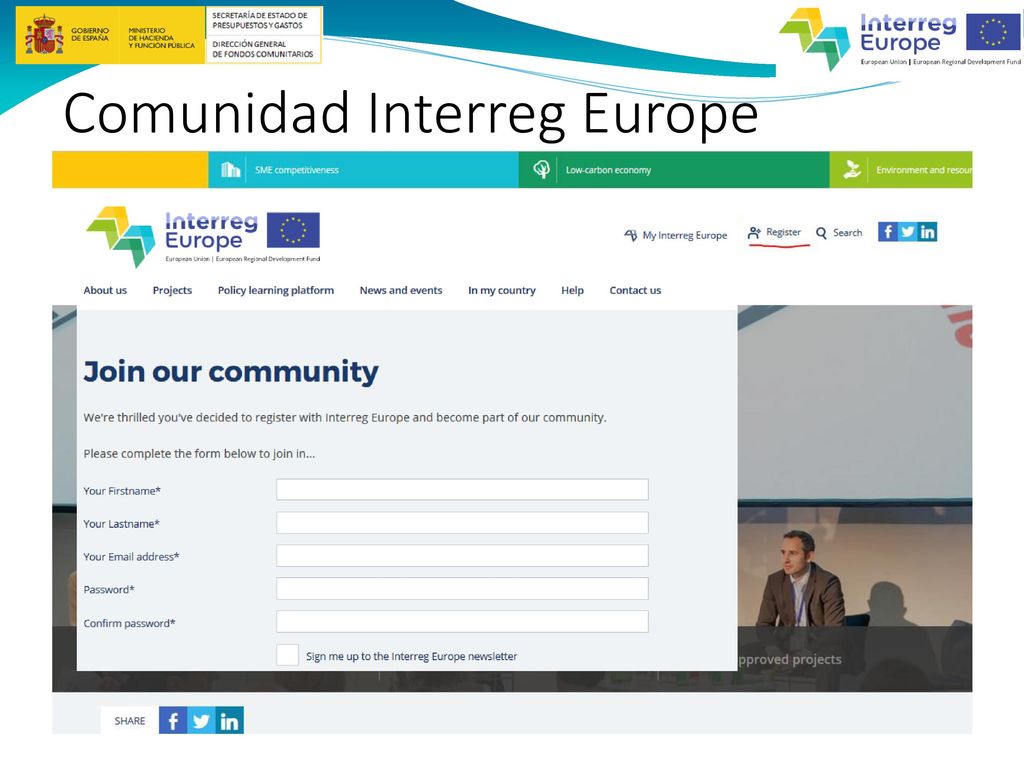The width and height of the screenshot is (1024, 768).
Task: Click the Join our community heading
Action: coord(231,371)
